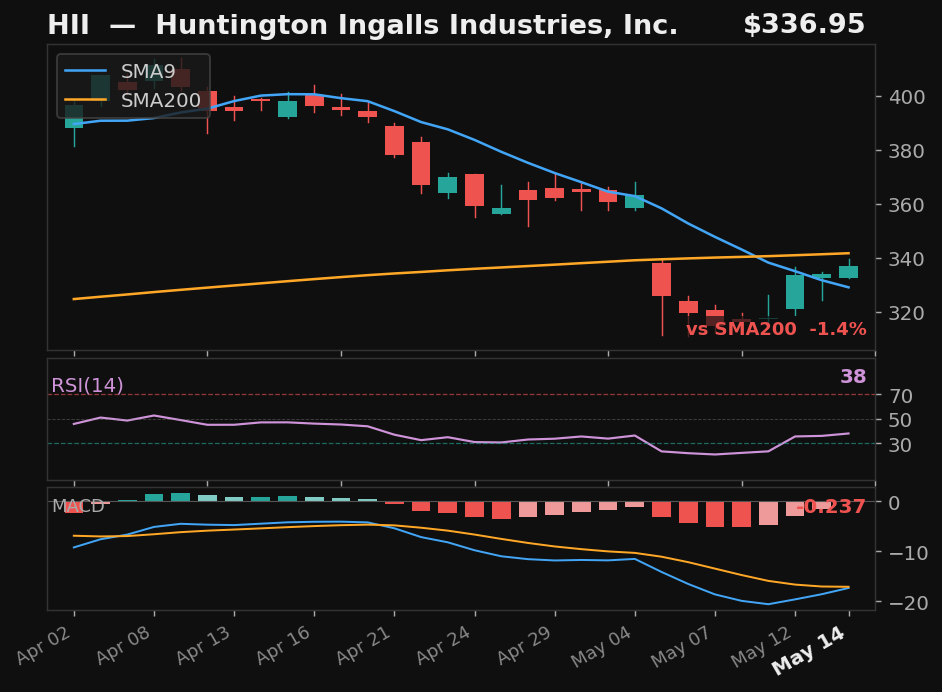
Task: Click the bold May 14 date label
Action: [810, 650]
